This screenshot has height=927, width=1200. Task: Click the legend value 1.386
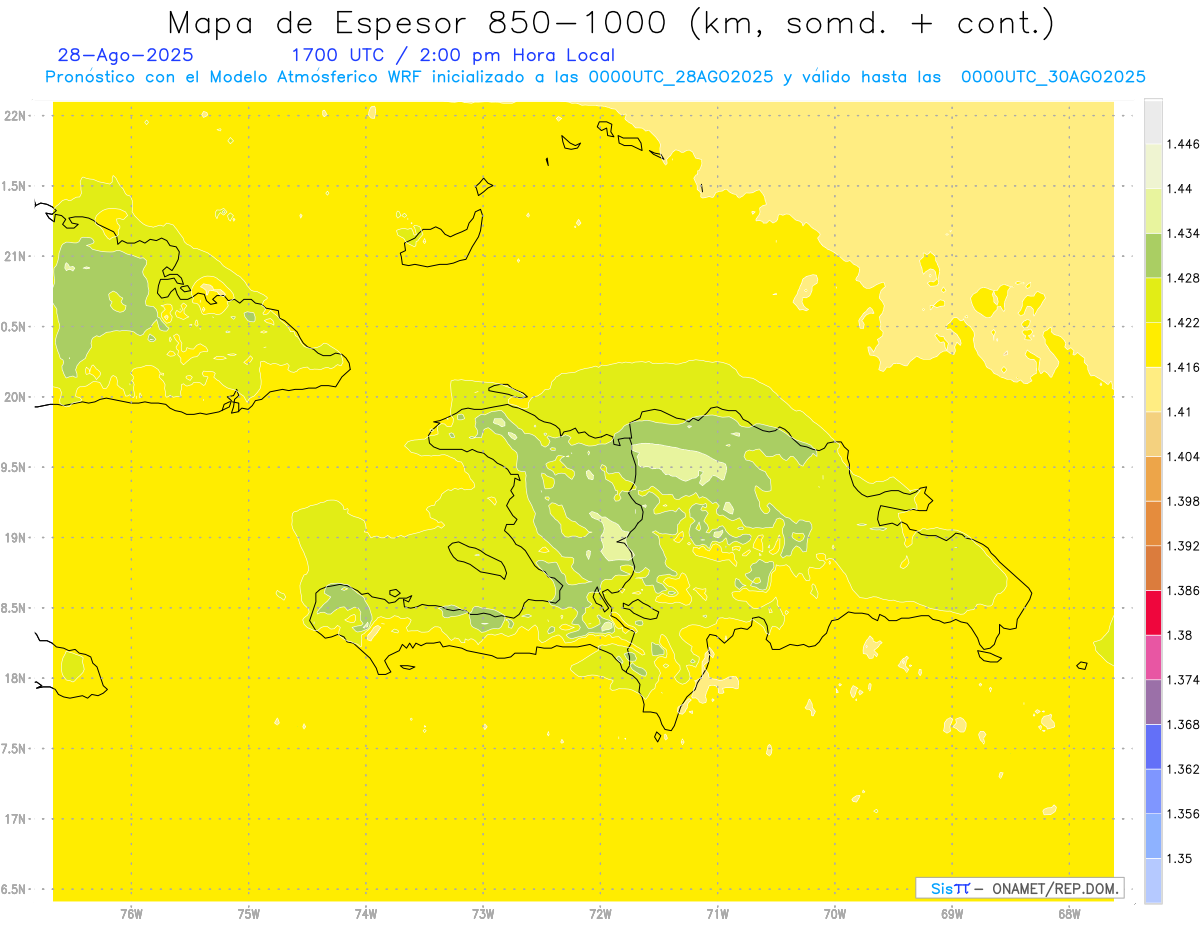1183,590
